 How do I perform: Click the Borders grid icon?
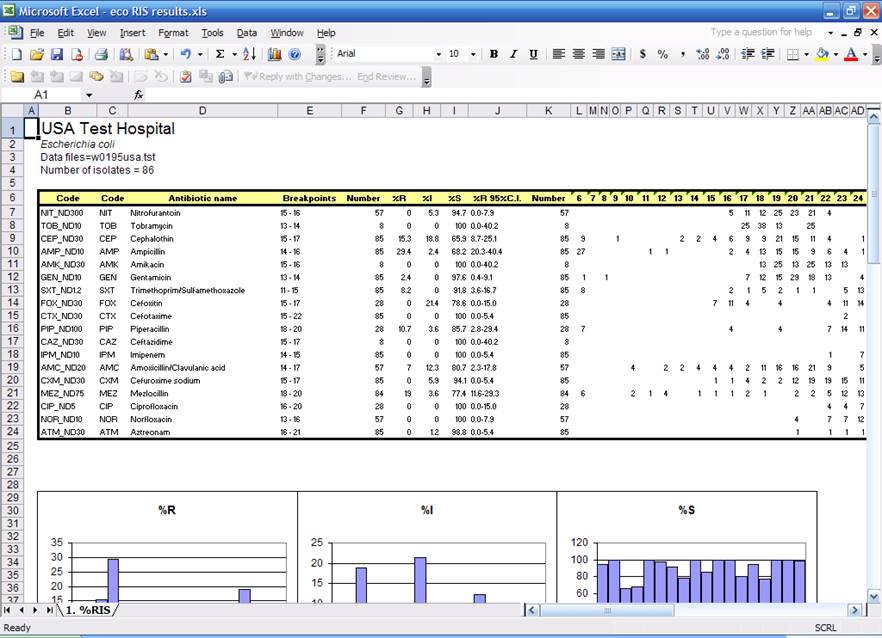[x=793, y=54]
